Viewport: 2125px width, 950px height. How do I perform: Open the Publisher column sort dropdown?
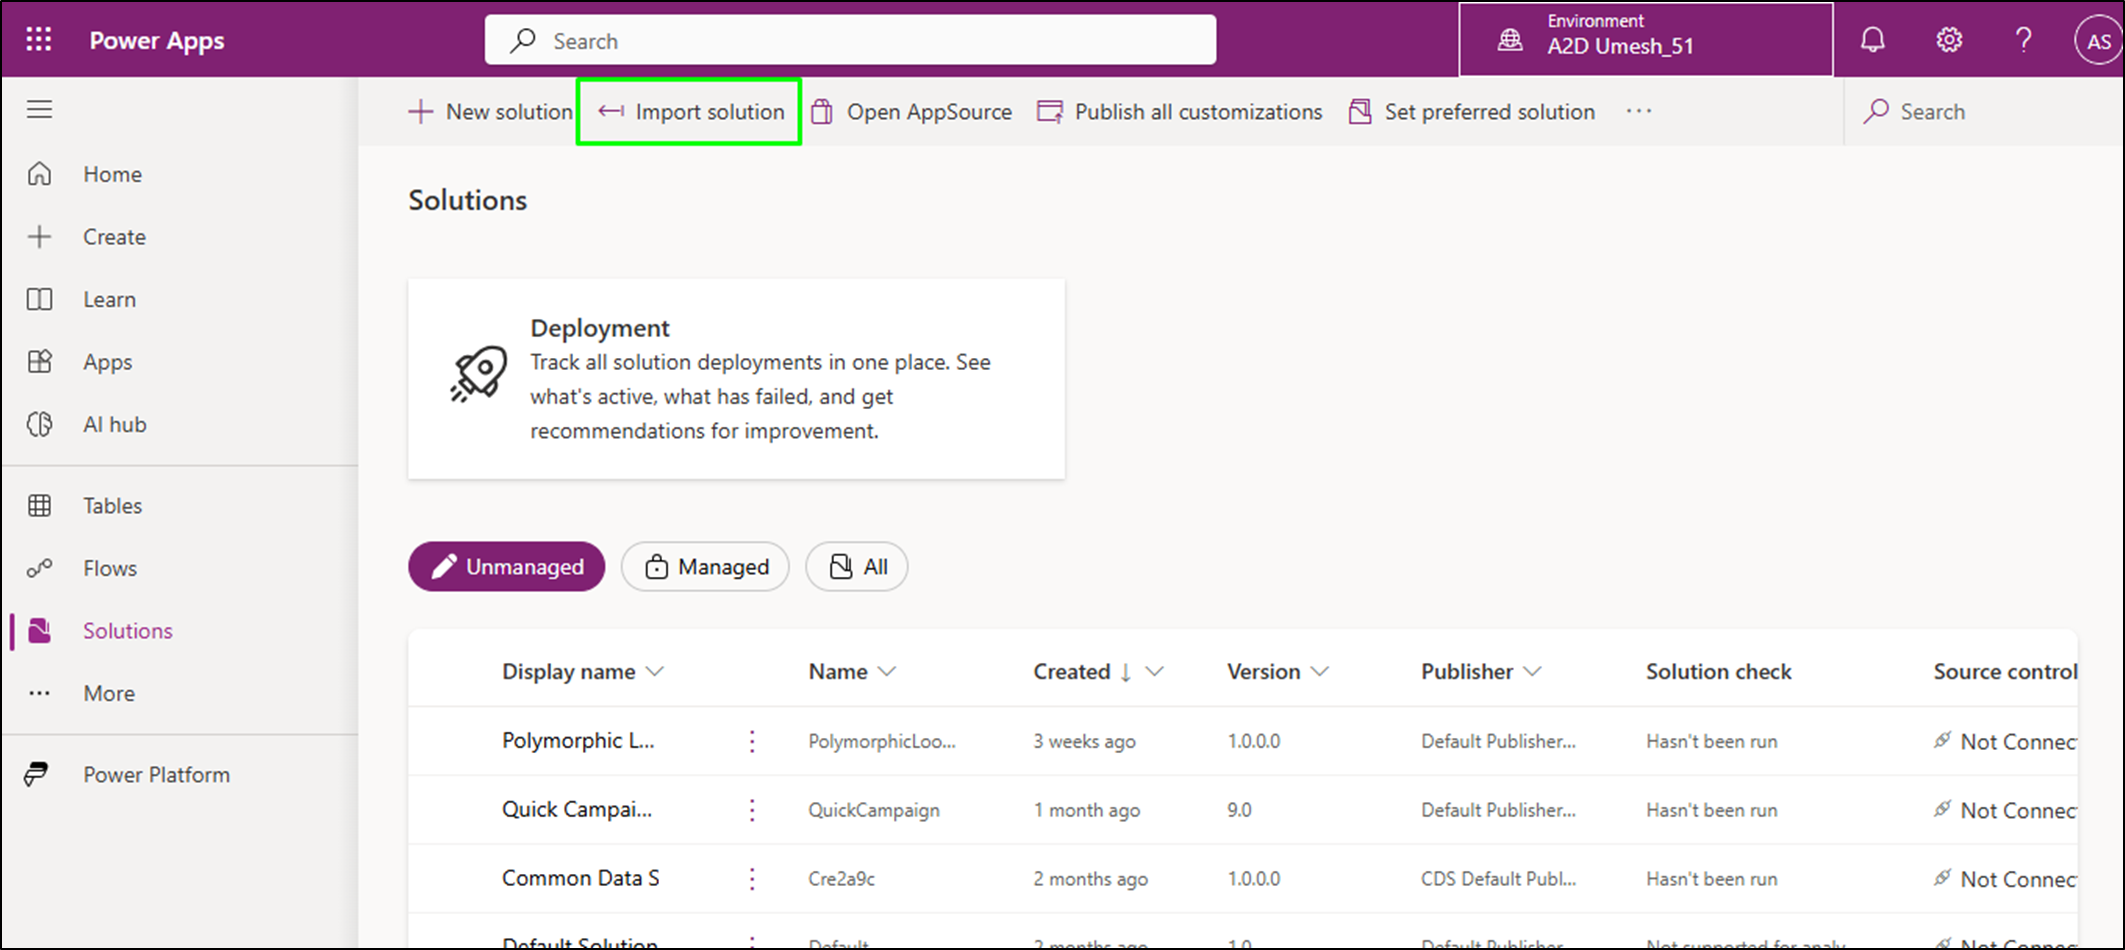(x=1533, y=671)
